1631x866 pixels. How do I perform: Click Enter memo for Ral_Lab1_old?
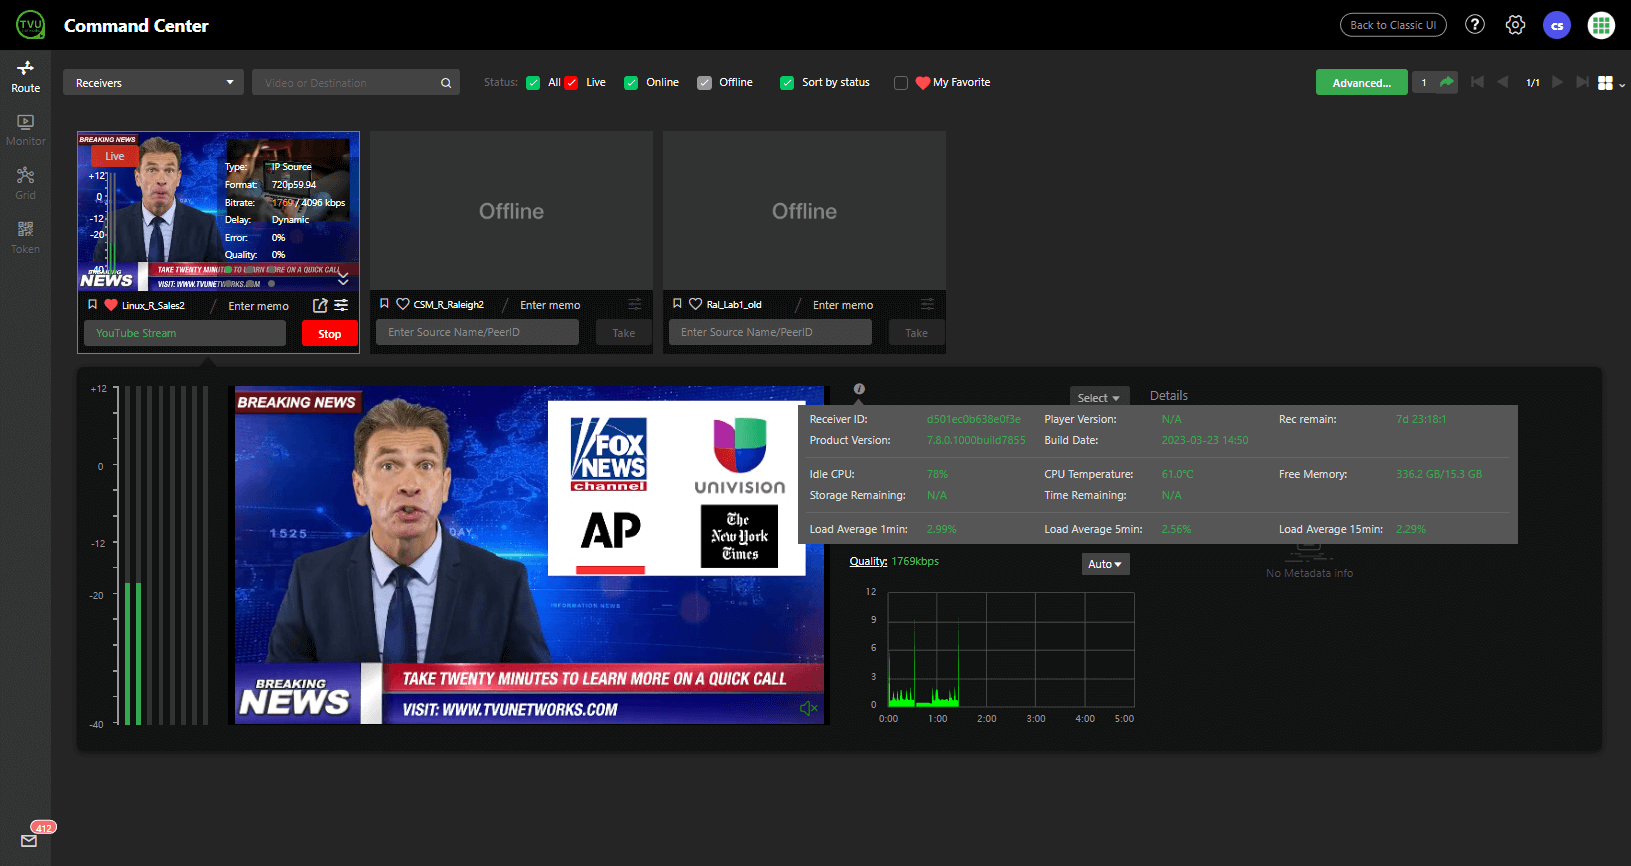[x=843, y=305]
